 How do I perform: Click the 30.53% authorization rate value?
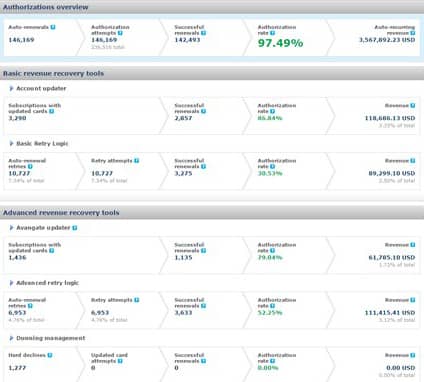pyautogui.click(x=270, y=173)
